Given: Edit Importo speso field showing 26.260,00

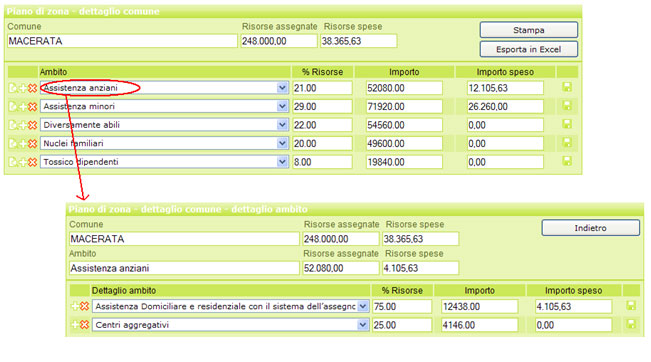Looking at the screenshot, I should click(505, 107).
